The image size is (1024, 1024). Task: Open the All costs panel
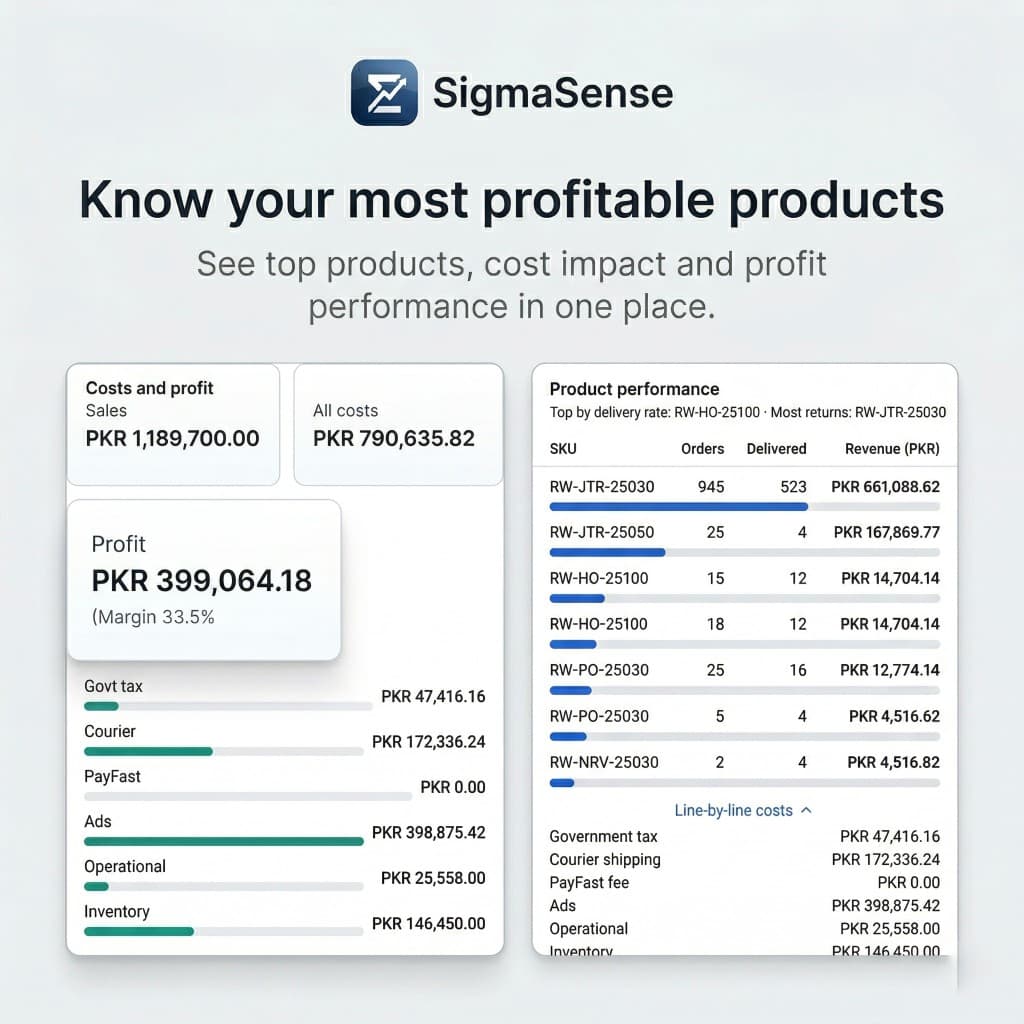tap(397, 425)
